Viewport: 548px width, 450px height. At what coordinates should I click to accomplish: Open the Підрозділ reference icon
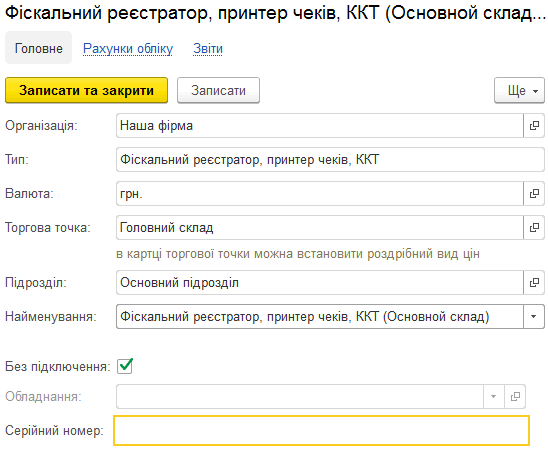coord(534,282)
